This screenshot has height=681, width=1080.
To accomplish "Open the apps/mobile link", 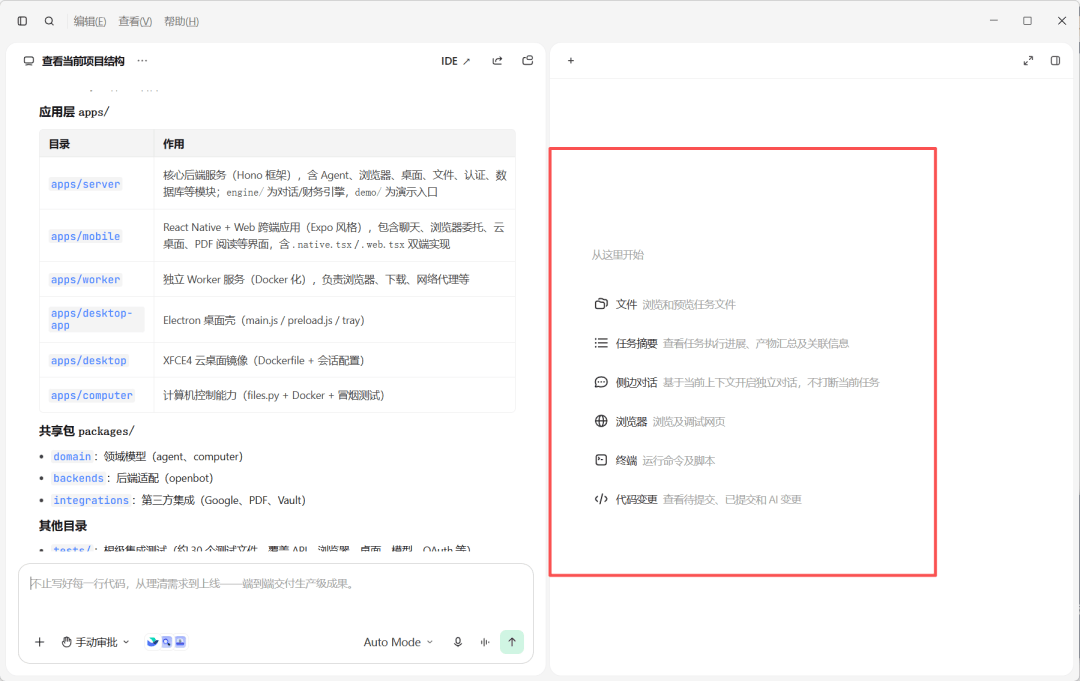I will [x=85, y=236].
